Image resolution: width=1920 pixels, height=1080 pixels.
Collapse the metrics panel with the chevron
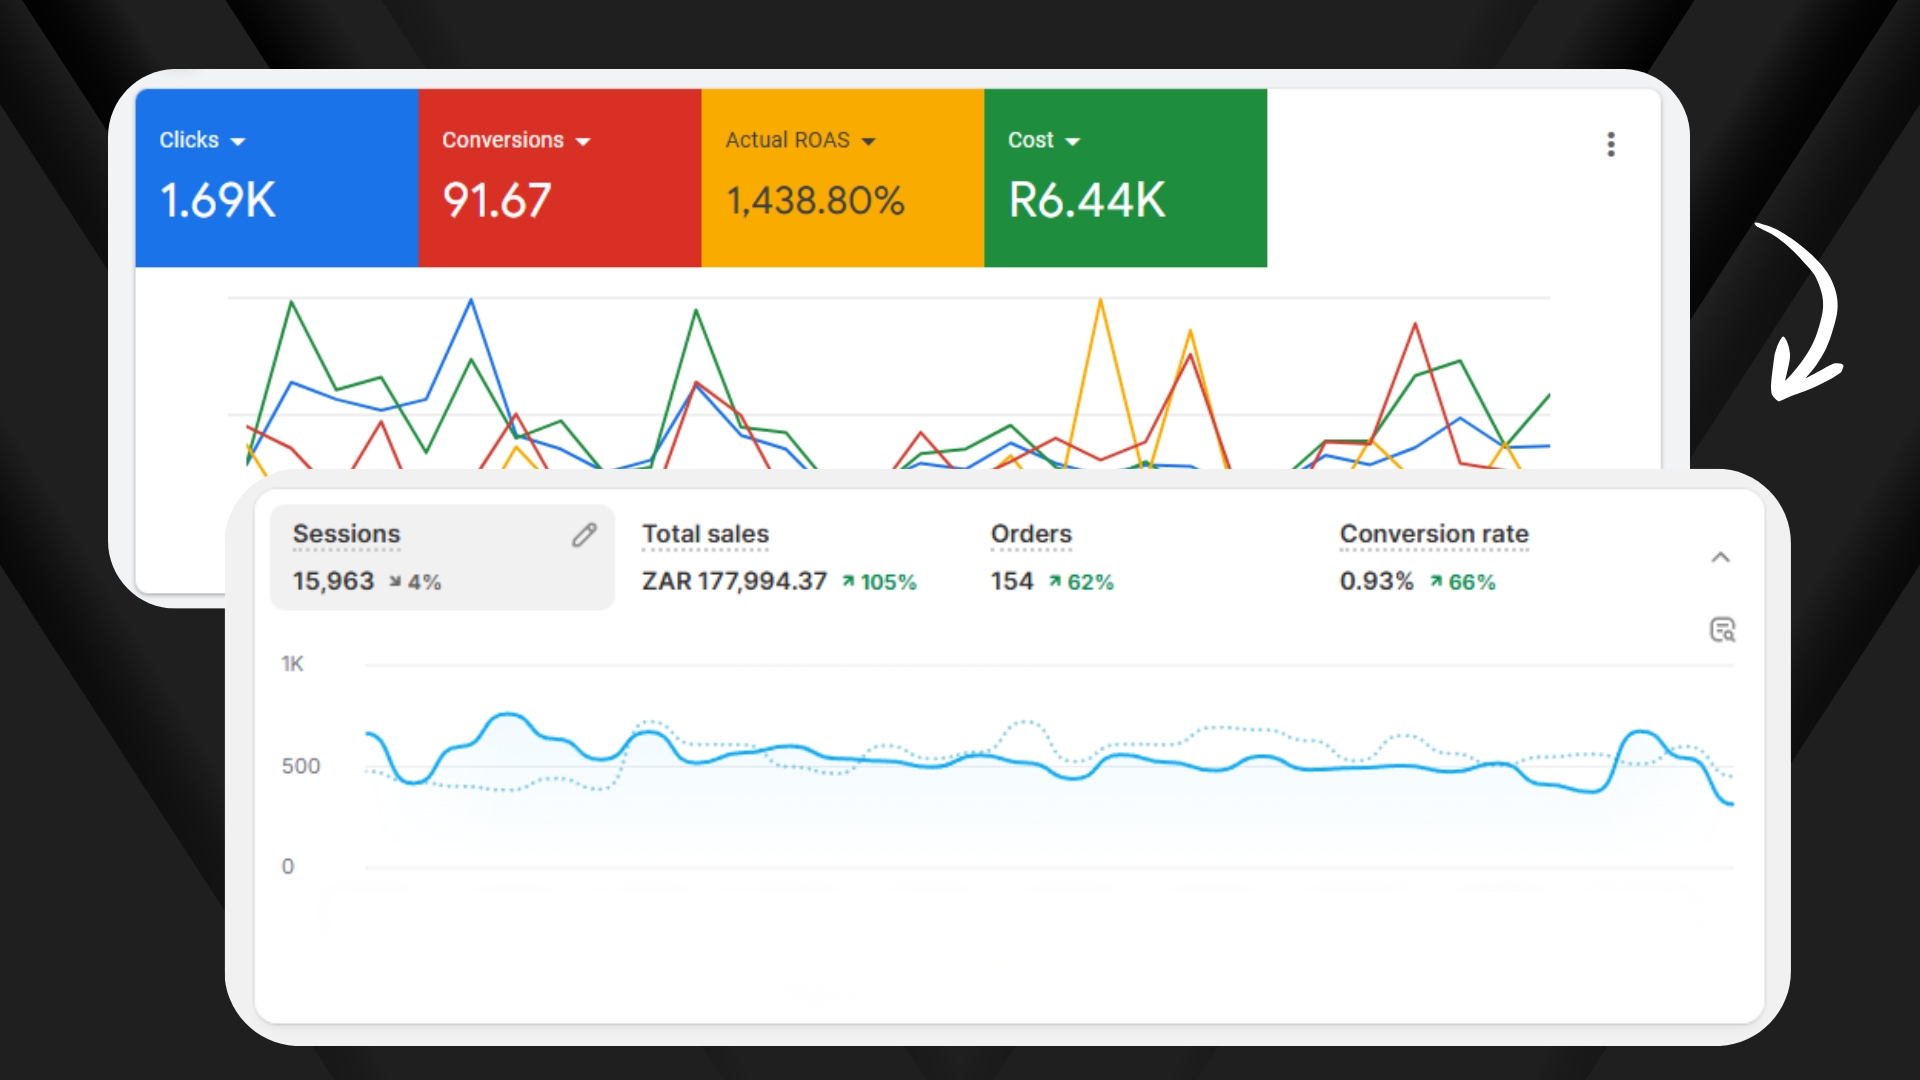(1720, 558)
